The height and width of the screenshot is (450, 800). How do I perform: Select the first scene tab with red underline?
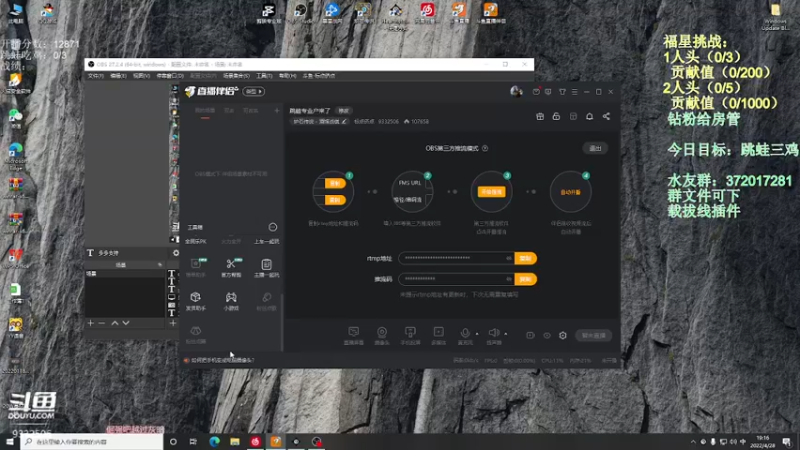205,111
